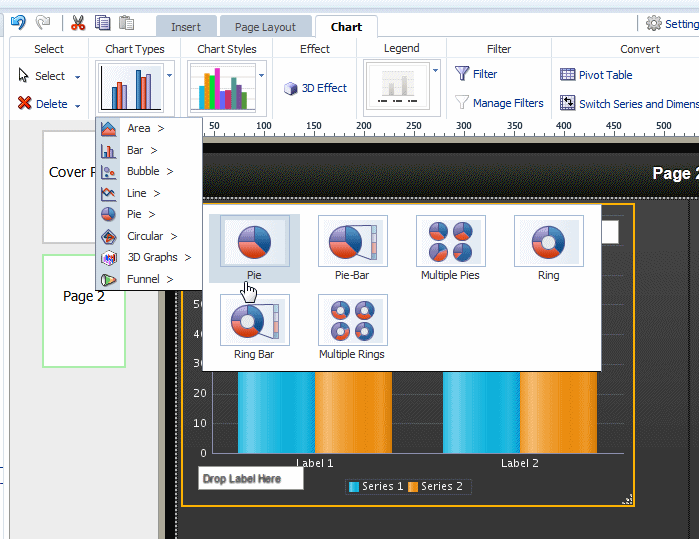Click the Copy icon

click(x=103, y=23)
